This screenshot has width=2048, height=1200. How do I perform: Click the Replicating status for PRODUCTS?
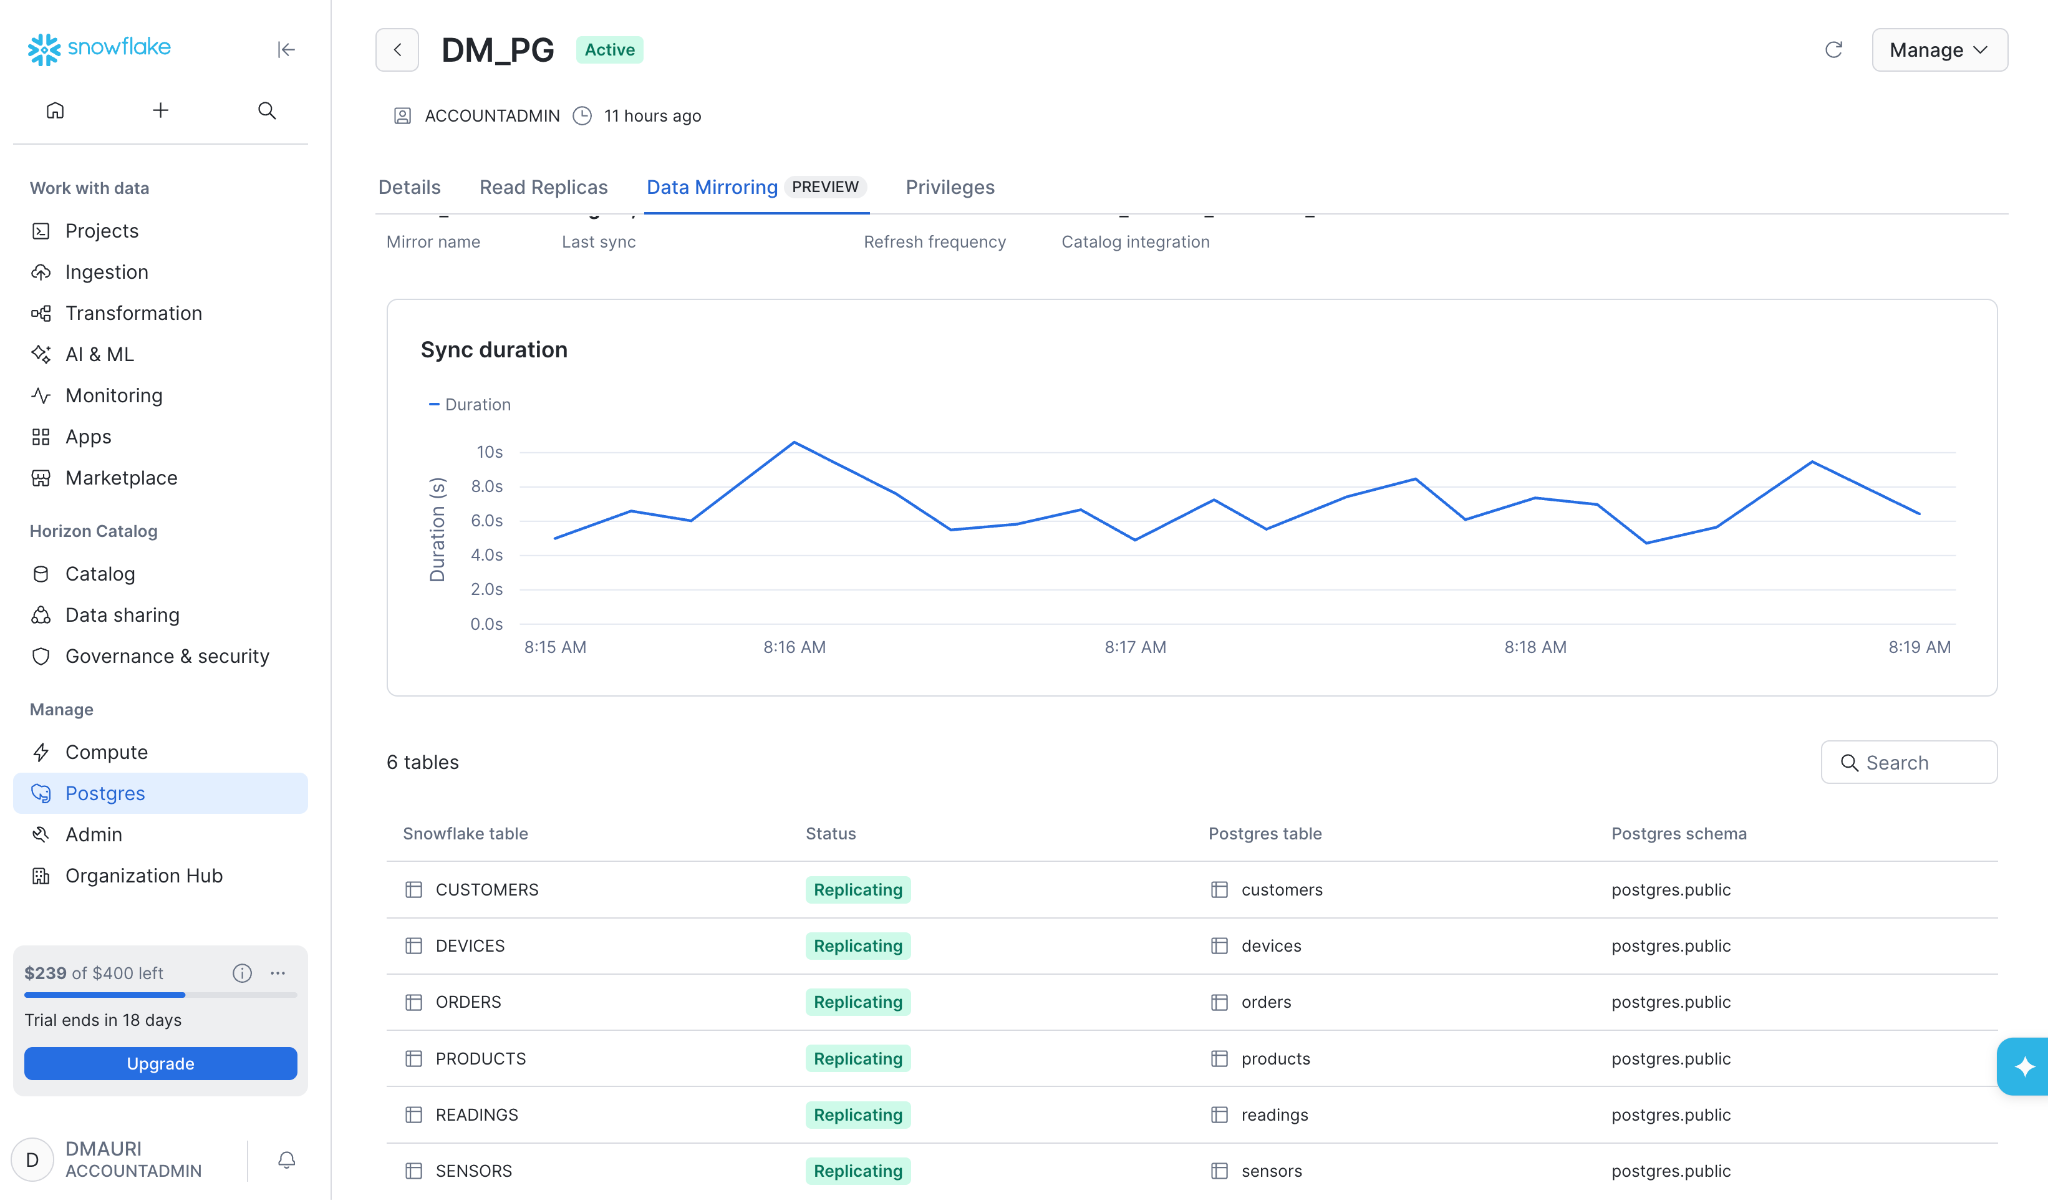point(858,1059)
